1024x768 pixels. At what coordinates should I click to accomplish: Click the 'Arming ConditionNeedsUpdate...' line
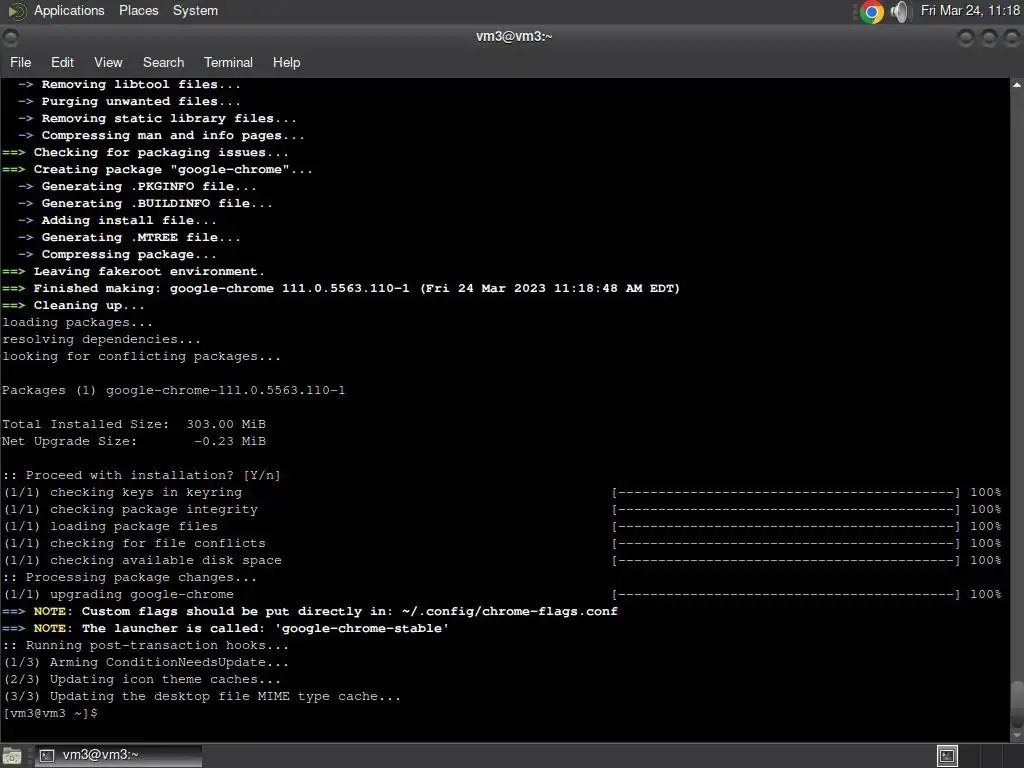click(x=146, y=662)
